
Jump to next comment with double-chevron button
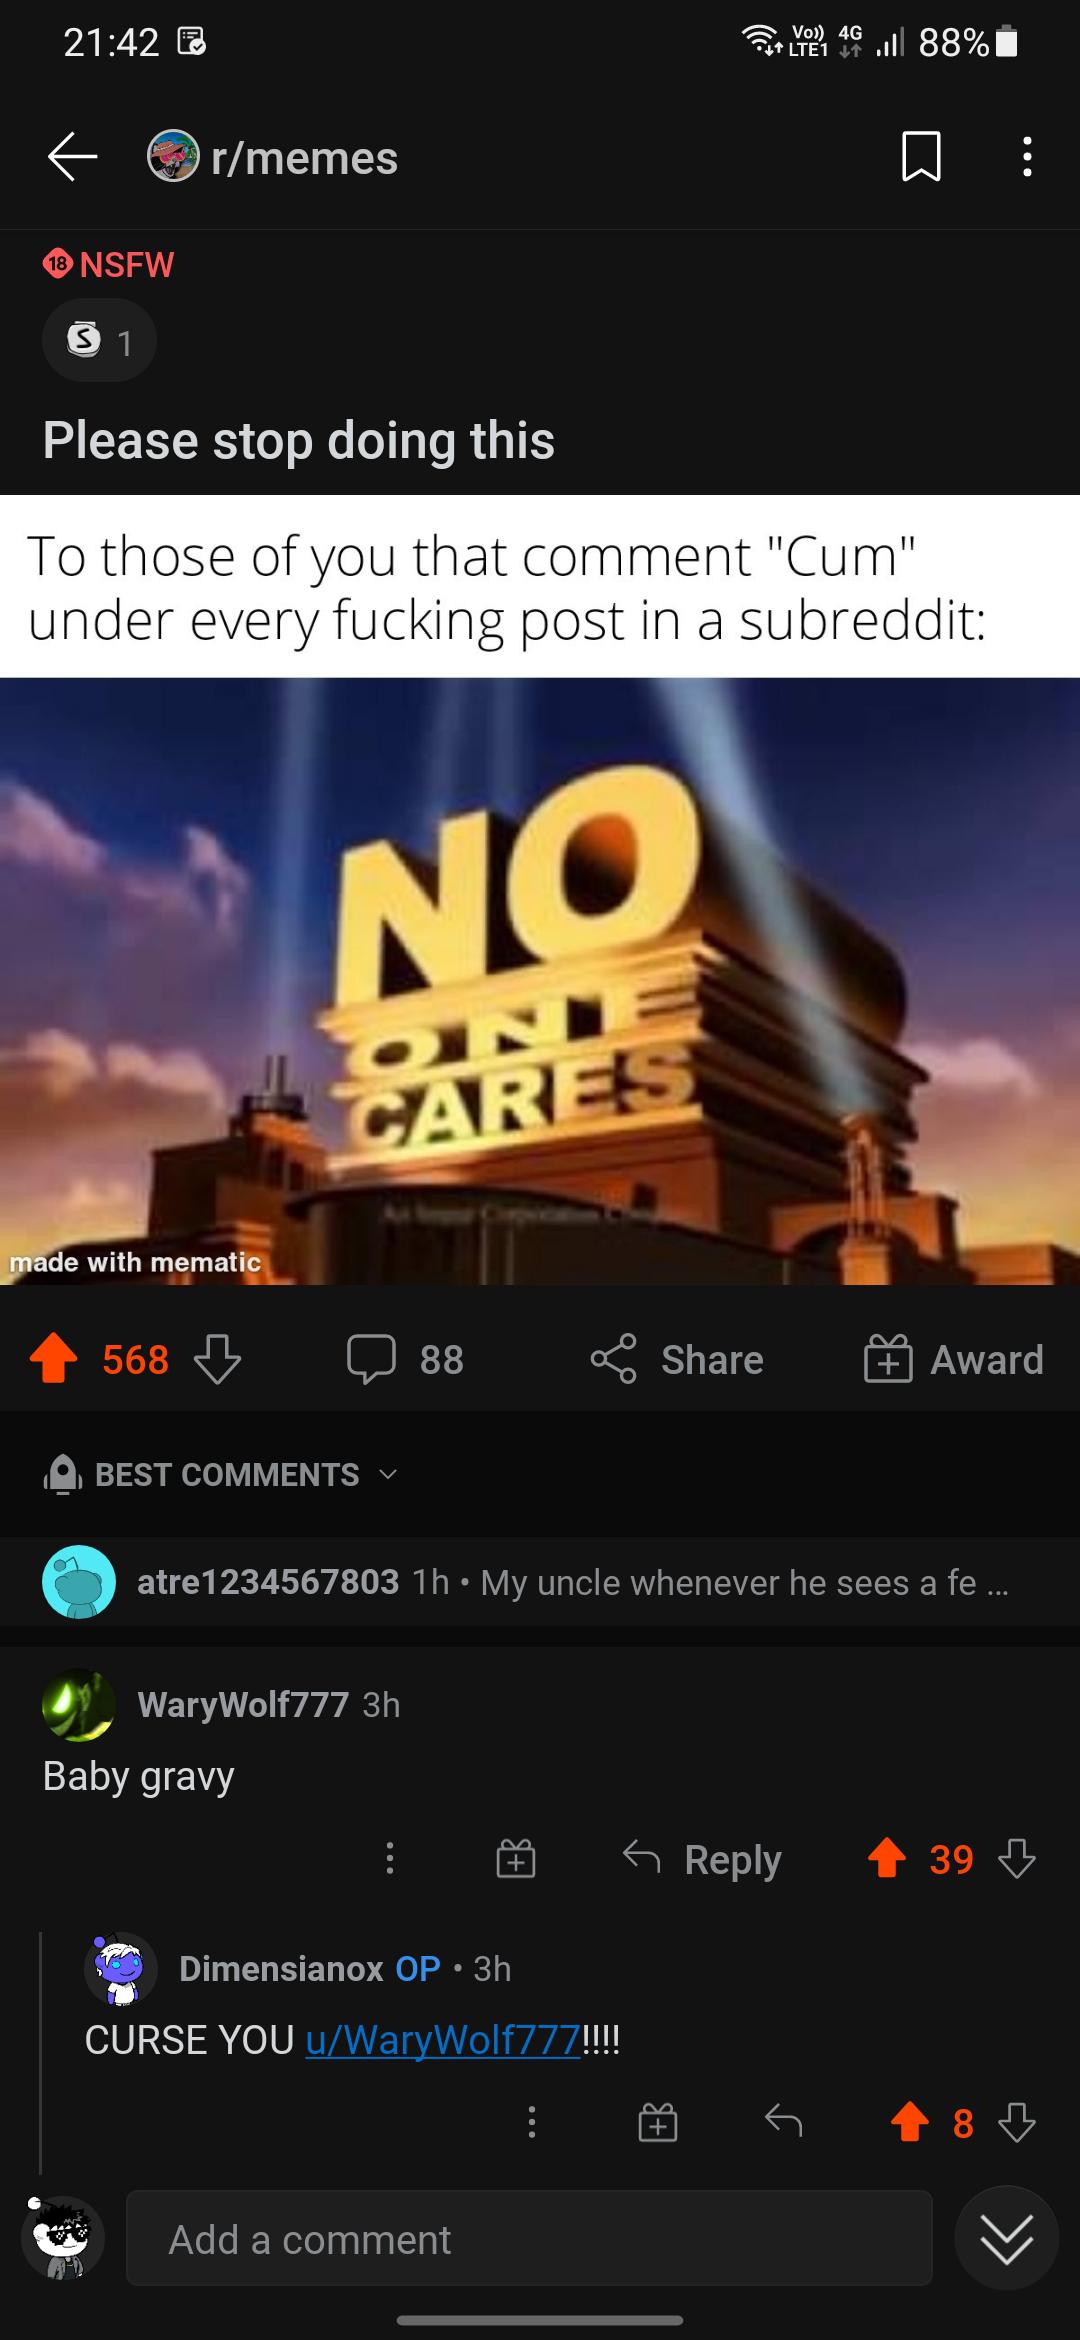click(x=1006, y=2238)
